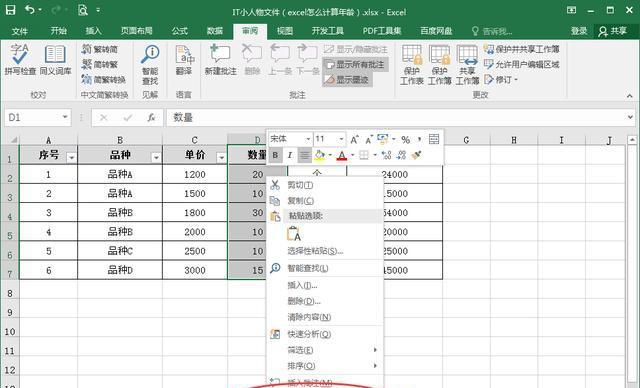Choose 清除内容 clear contents in context menu

[325, 317]
